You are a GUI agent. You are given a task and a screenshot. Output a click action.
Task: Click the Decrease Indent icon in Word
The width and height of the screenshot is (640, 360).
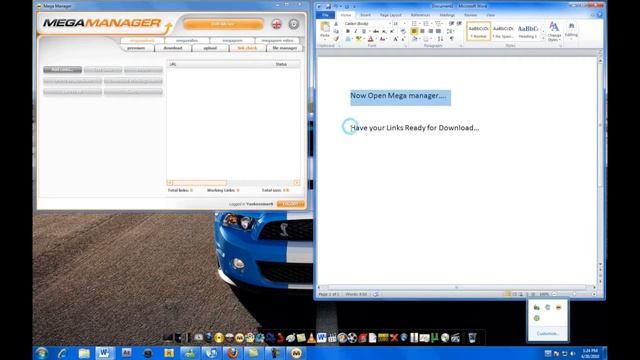(x=451, y=24)
